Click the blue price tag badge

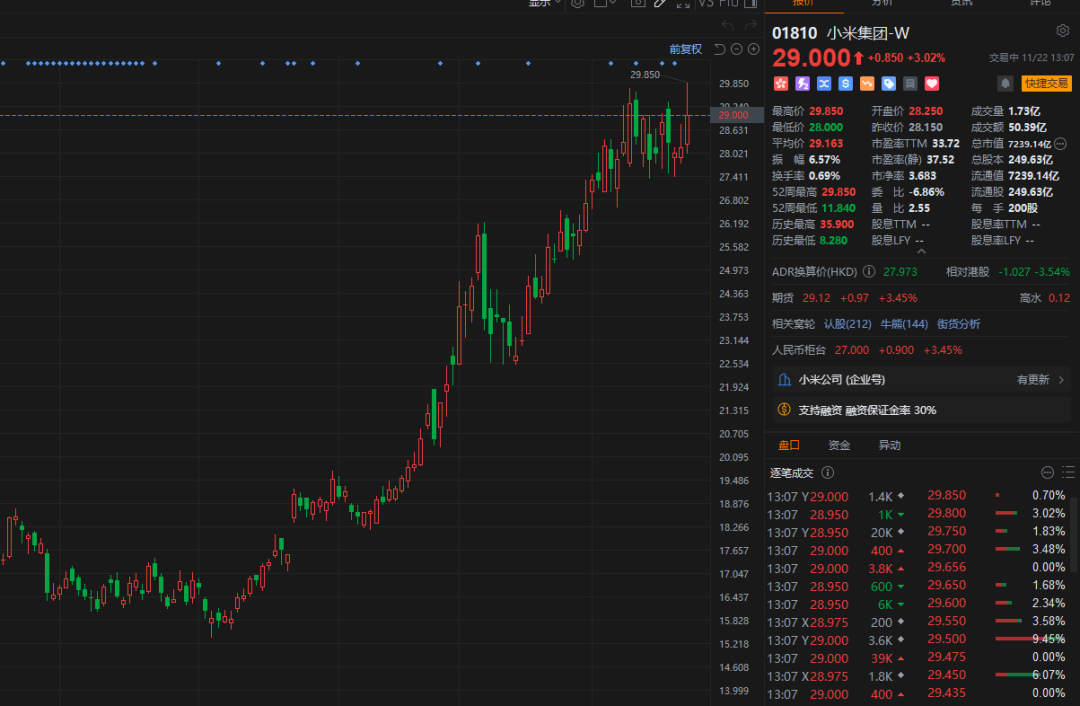click(889, 84)
